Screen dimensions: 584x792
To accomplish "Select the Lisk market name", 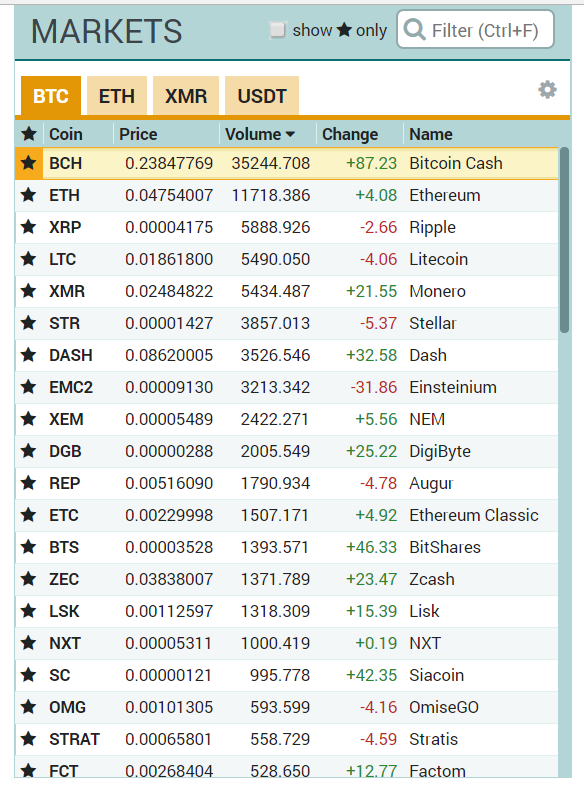I will tap(424, 611).
